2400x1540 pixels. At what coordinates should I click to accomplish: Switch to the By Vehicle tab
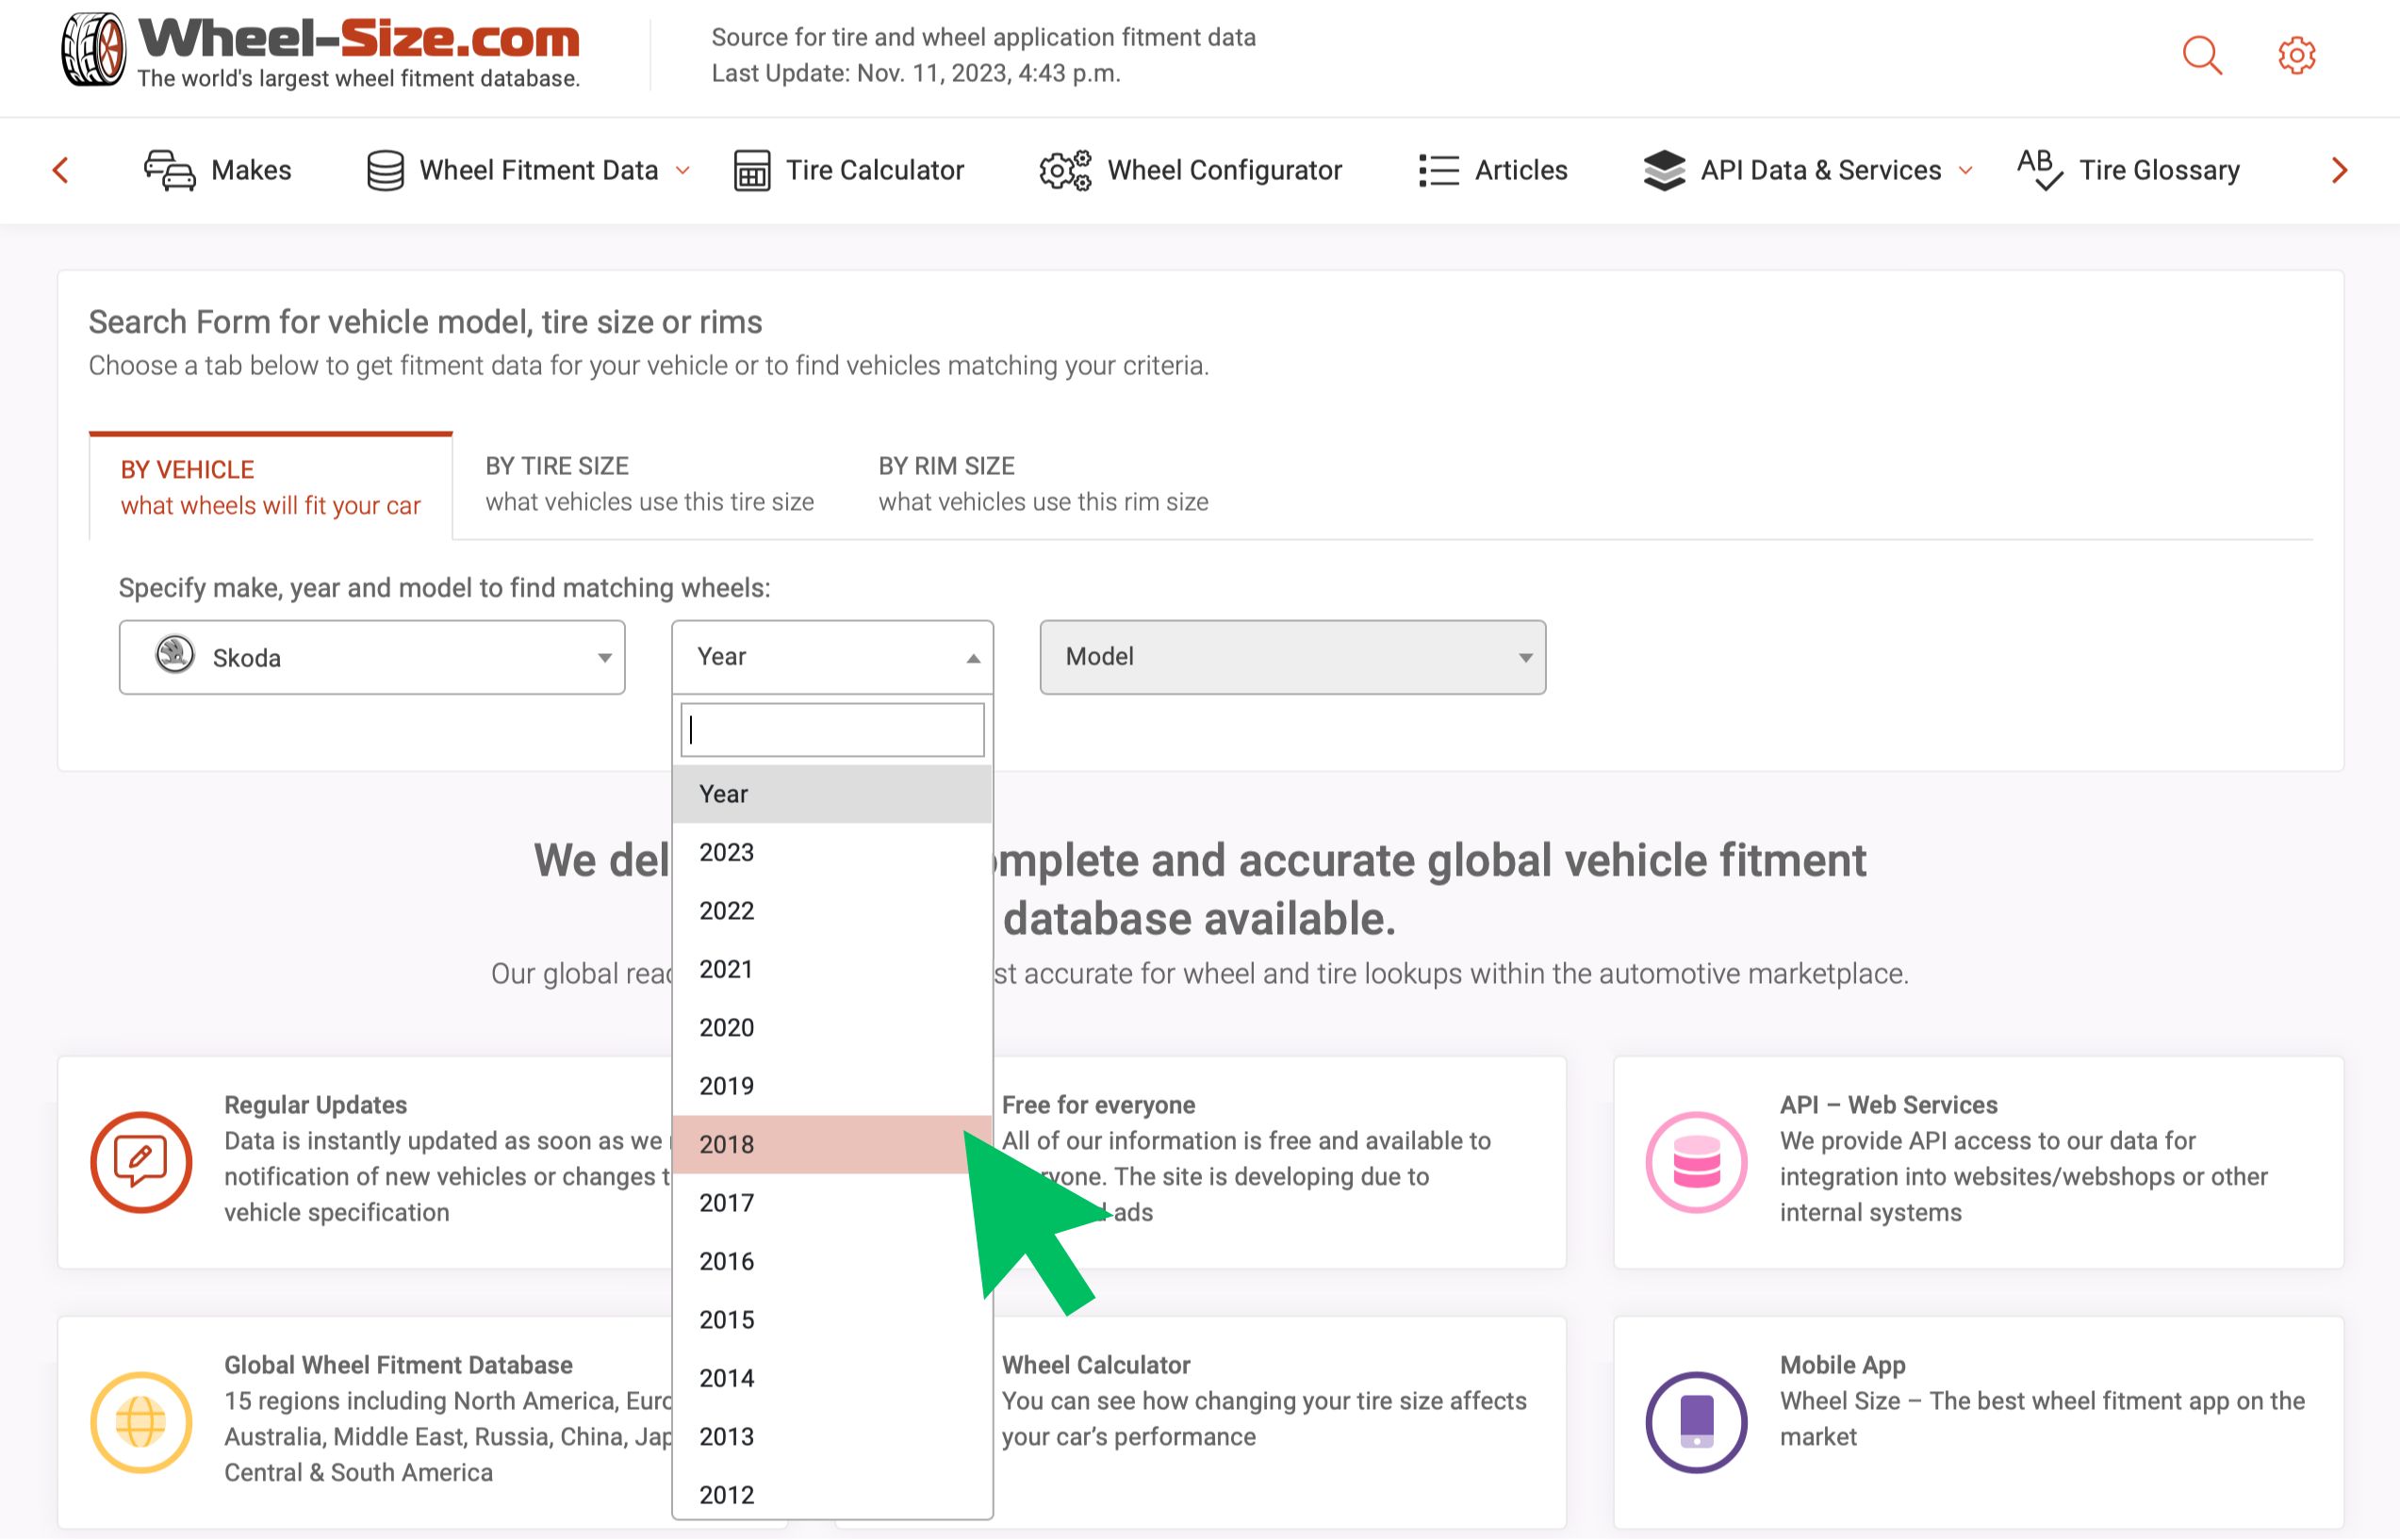271,488
